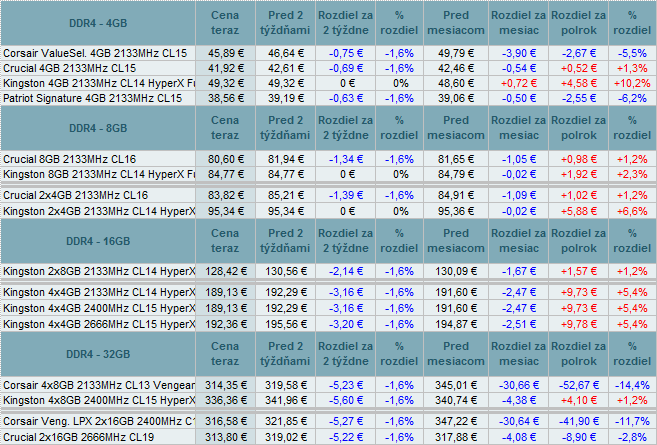
Task: Click the -3,20 € two-week difference cell
Action: [346, 324]
